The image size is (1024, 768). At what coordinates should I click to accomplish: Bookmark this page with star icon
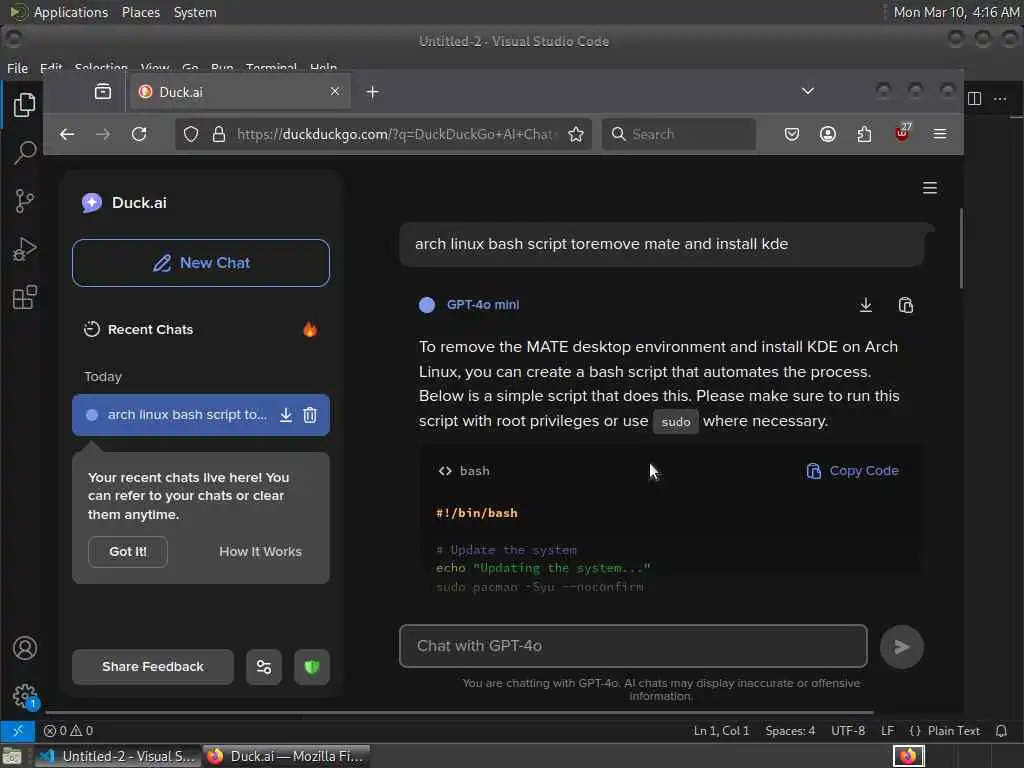pyautogui.click(x=575, y=134)
